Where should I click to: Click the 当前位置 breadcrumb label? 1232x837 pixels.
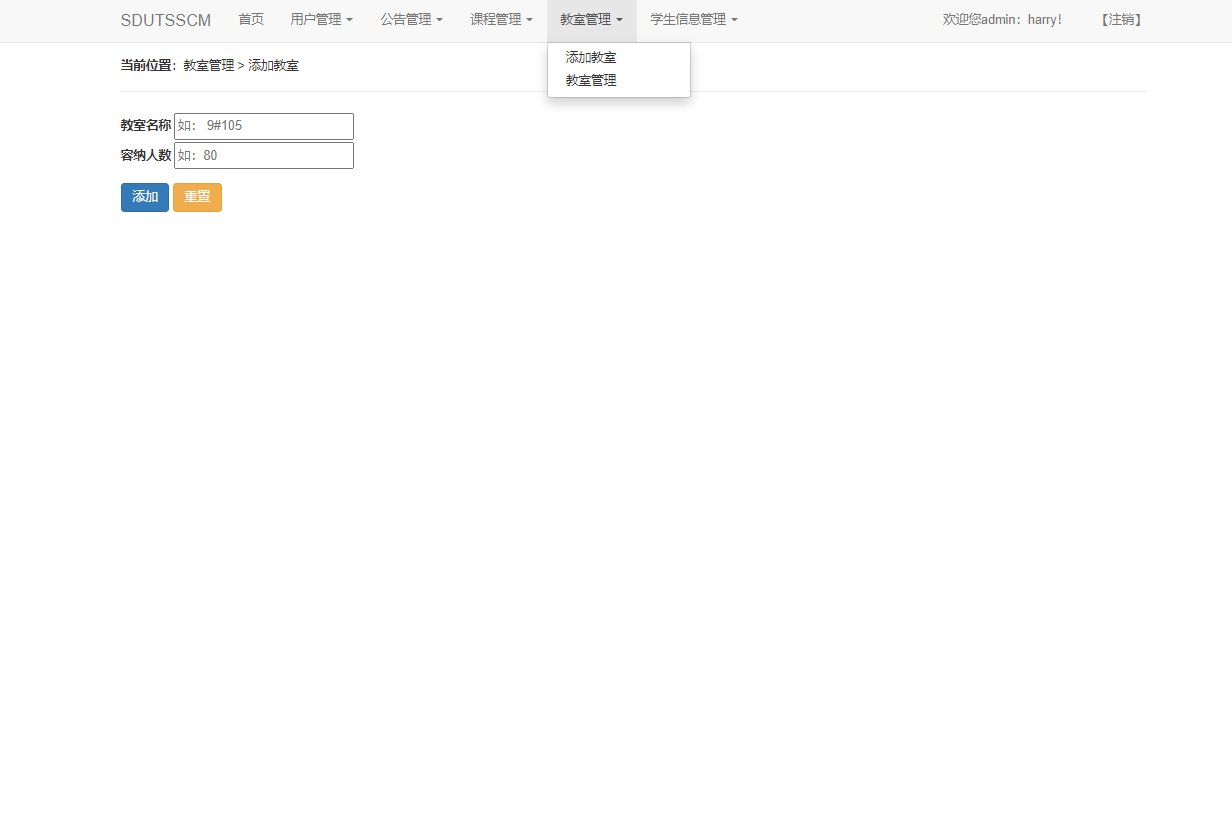[146, 64]
